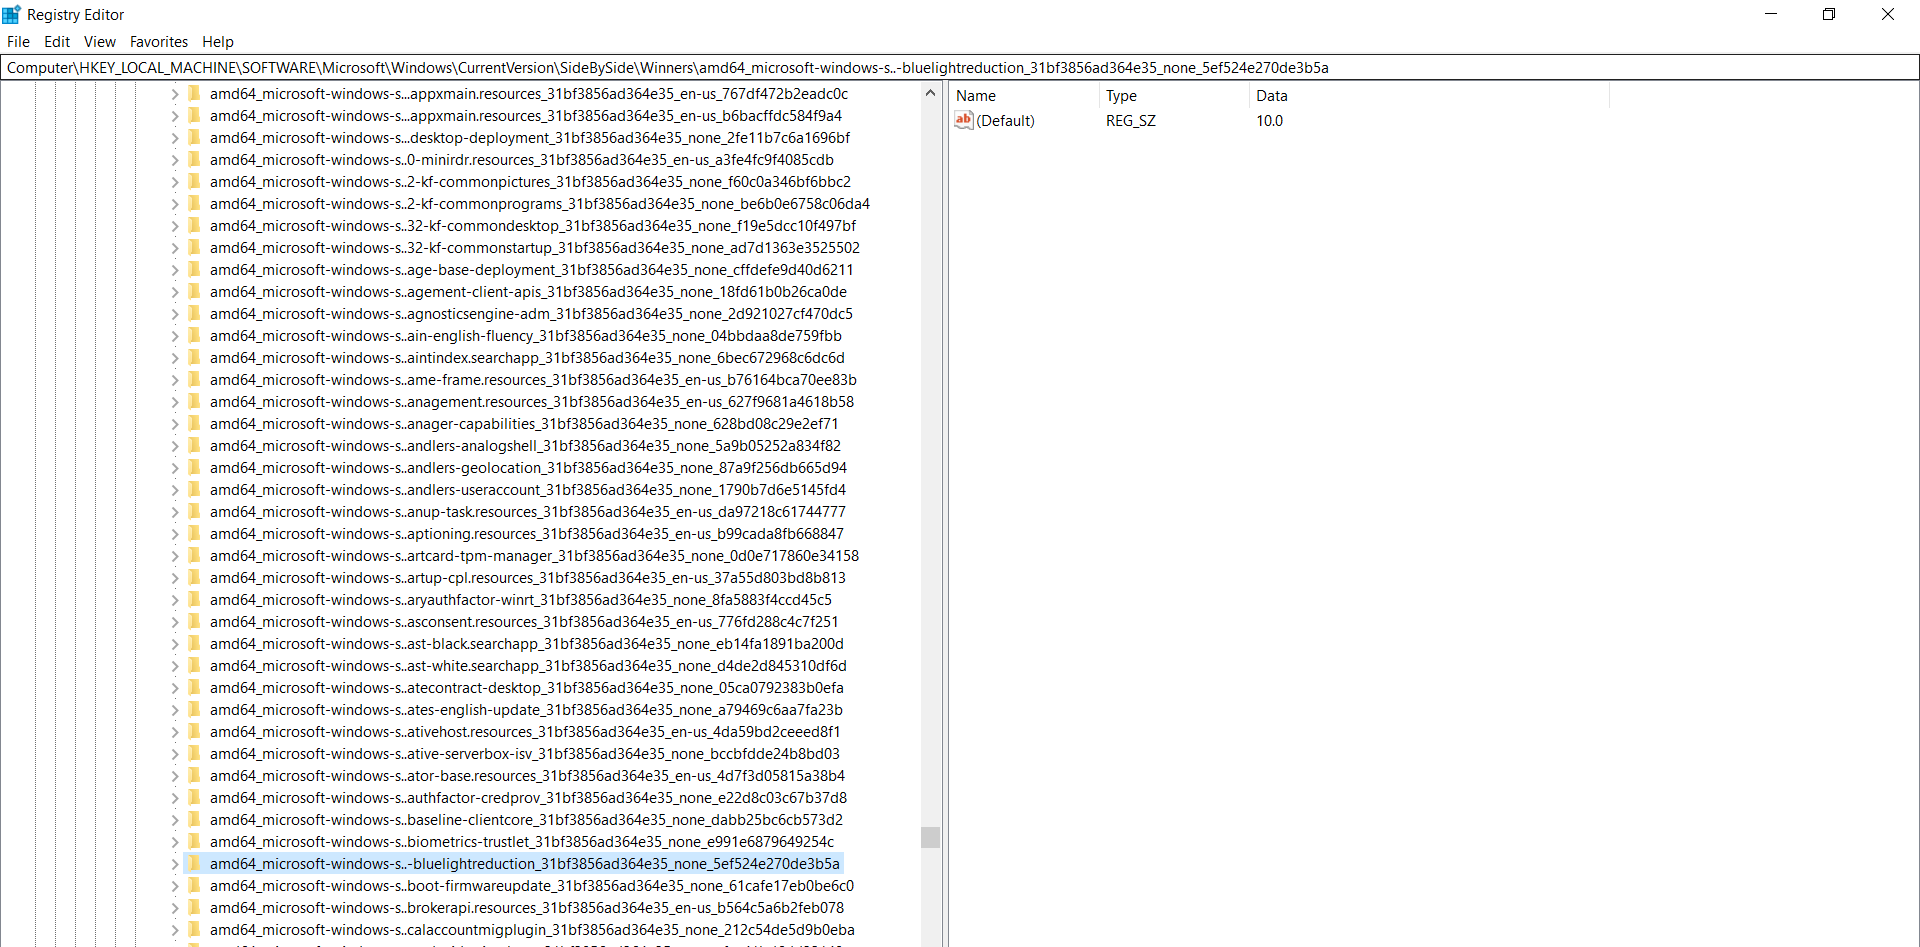Open the Edit menu

coord(57,42)
